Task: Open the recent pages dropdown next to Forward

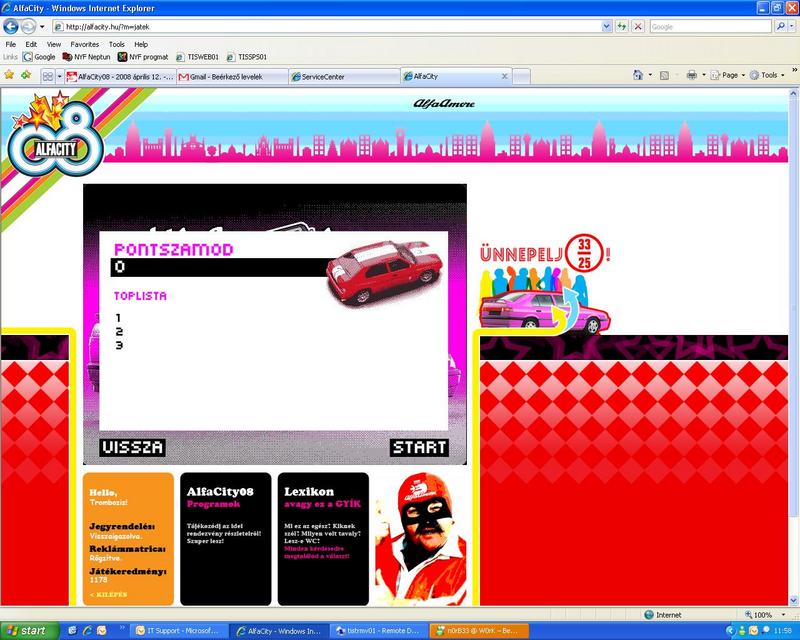Action: 42,27
